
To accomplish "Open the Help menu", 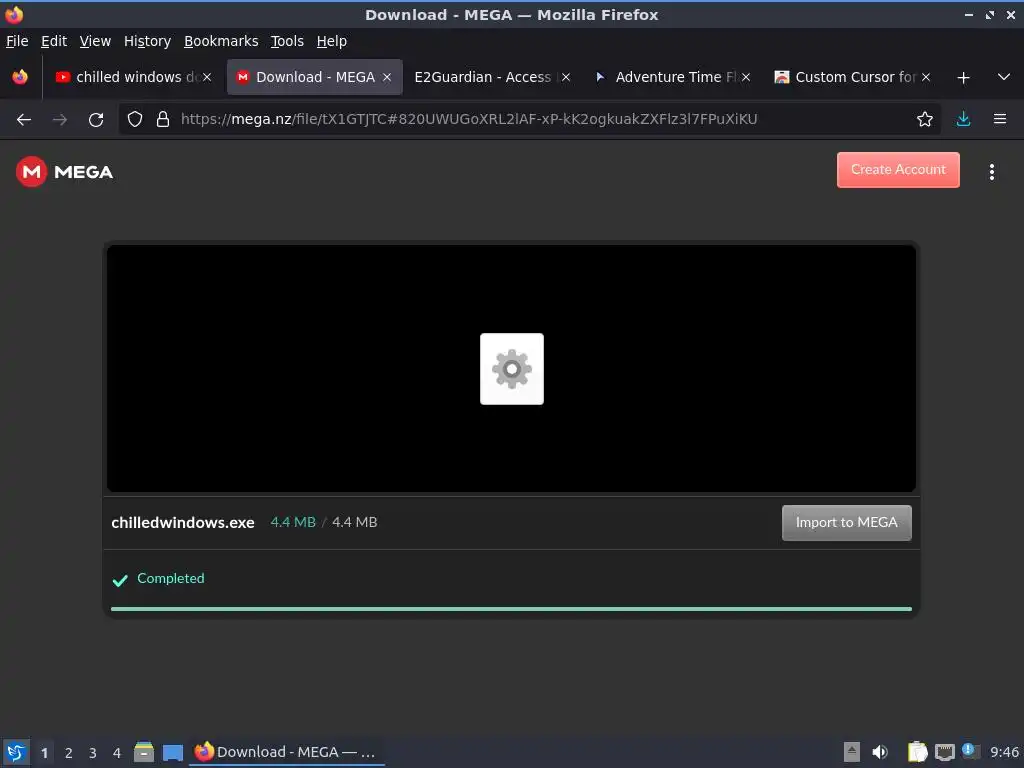I will 332,41.
